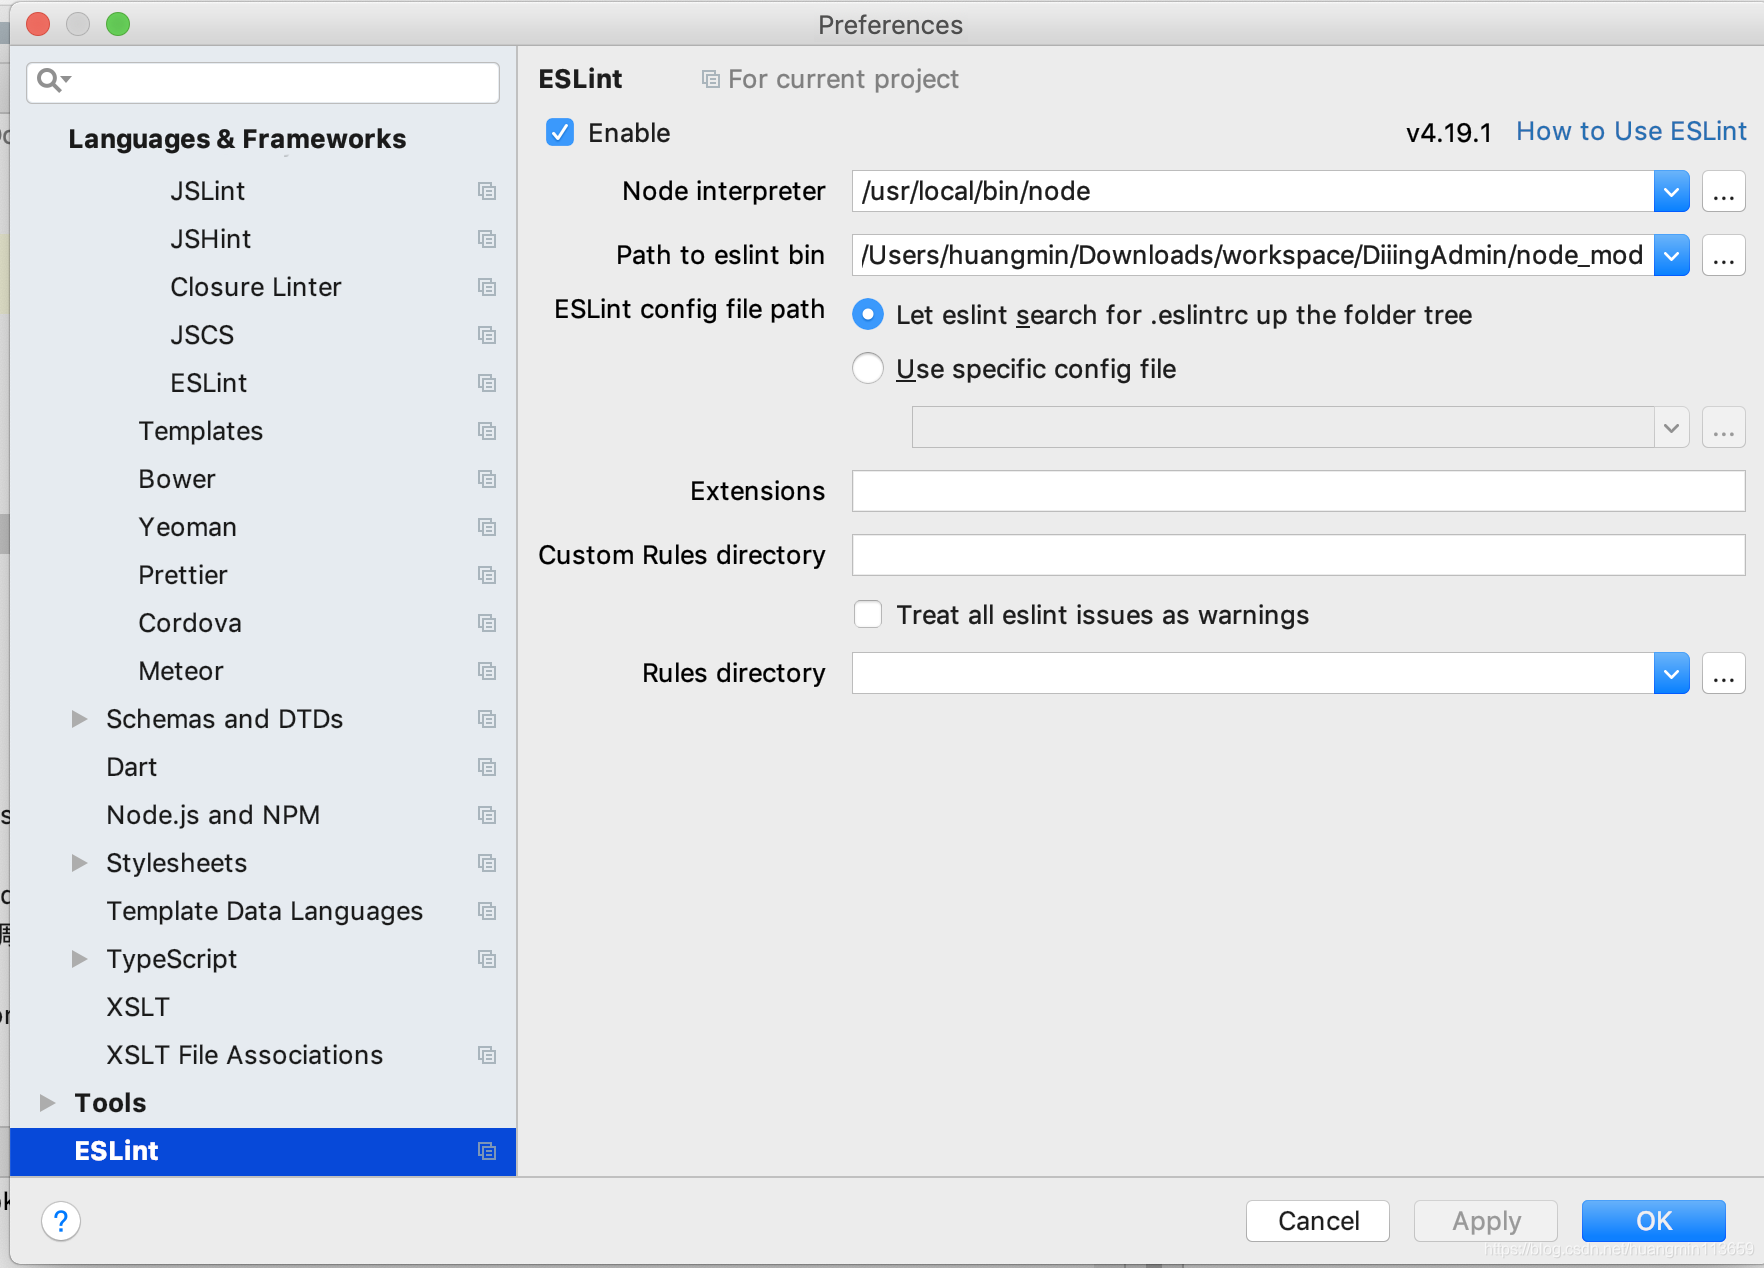Open Node.js and NPM settings
The width and height of the screenshot is (1764, 1268).
tap(213, 815)
